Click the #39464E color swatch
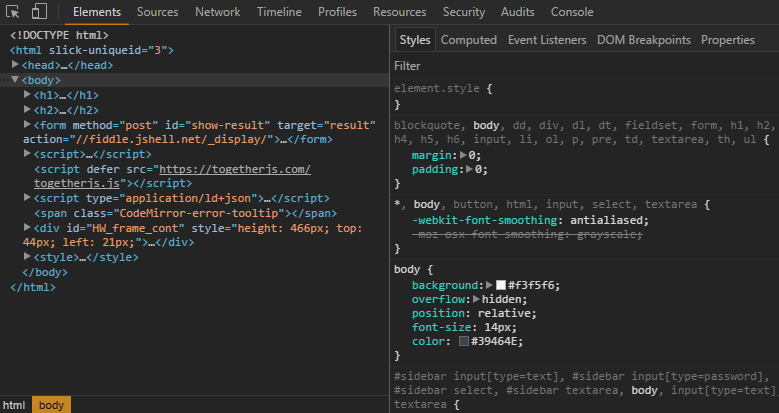The width and height of the screenshot is (779, 413). tap(464, 342)
